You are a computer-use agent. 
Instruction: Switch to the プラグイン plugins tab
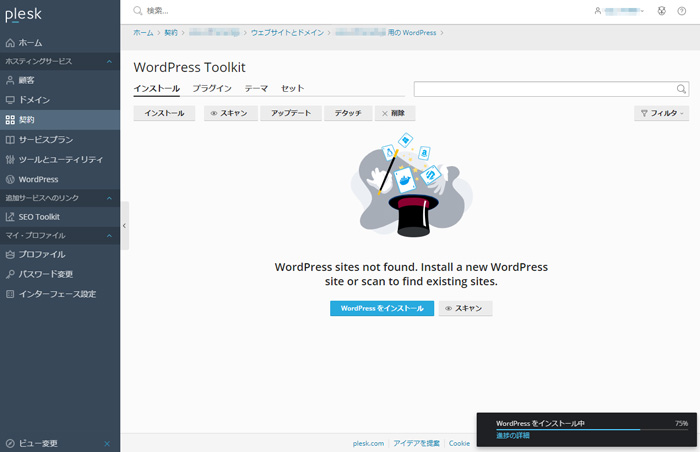click(212, 89)
